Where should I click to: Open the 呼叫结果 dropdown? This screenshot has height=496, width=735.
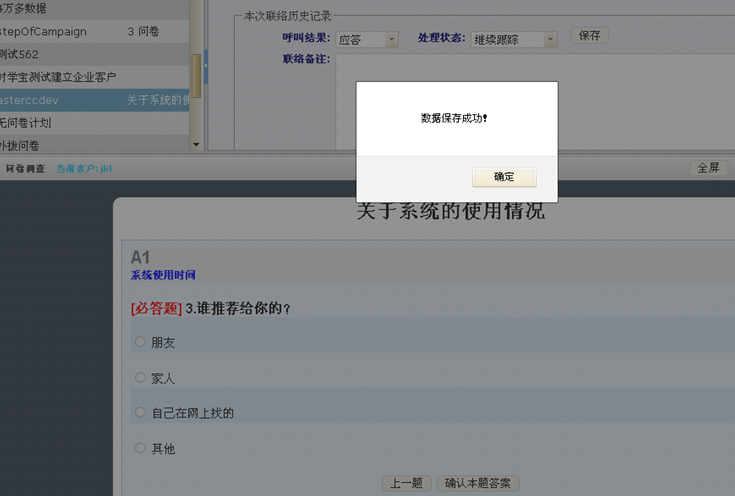coord(391,40)
